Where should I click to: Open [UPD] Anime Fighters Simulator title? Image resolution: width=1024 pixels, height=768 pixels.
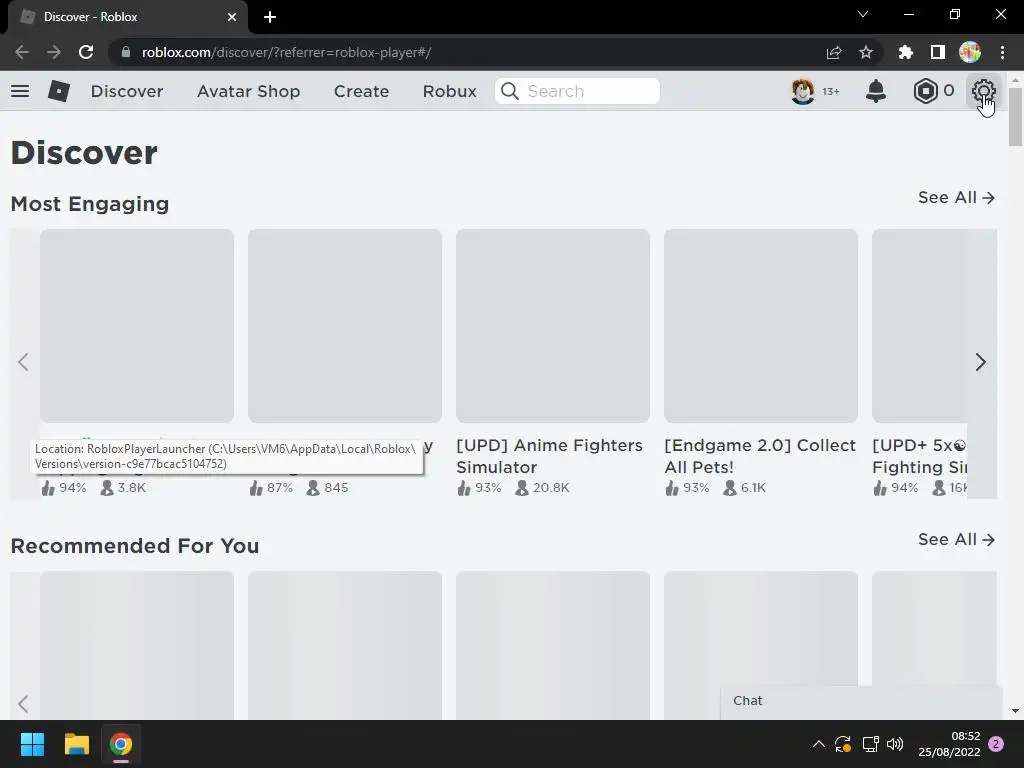[549, 456]
